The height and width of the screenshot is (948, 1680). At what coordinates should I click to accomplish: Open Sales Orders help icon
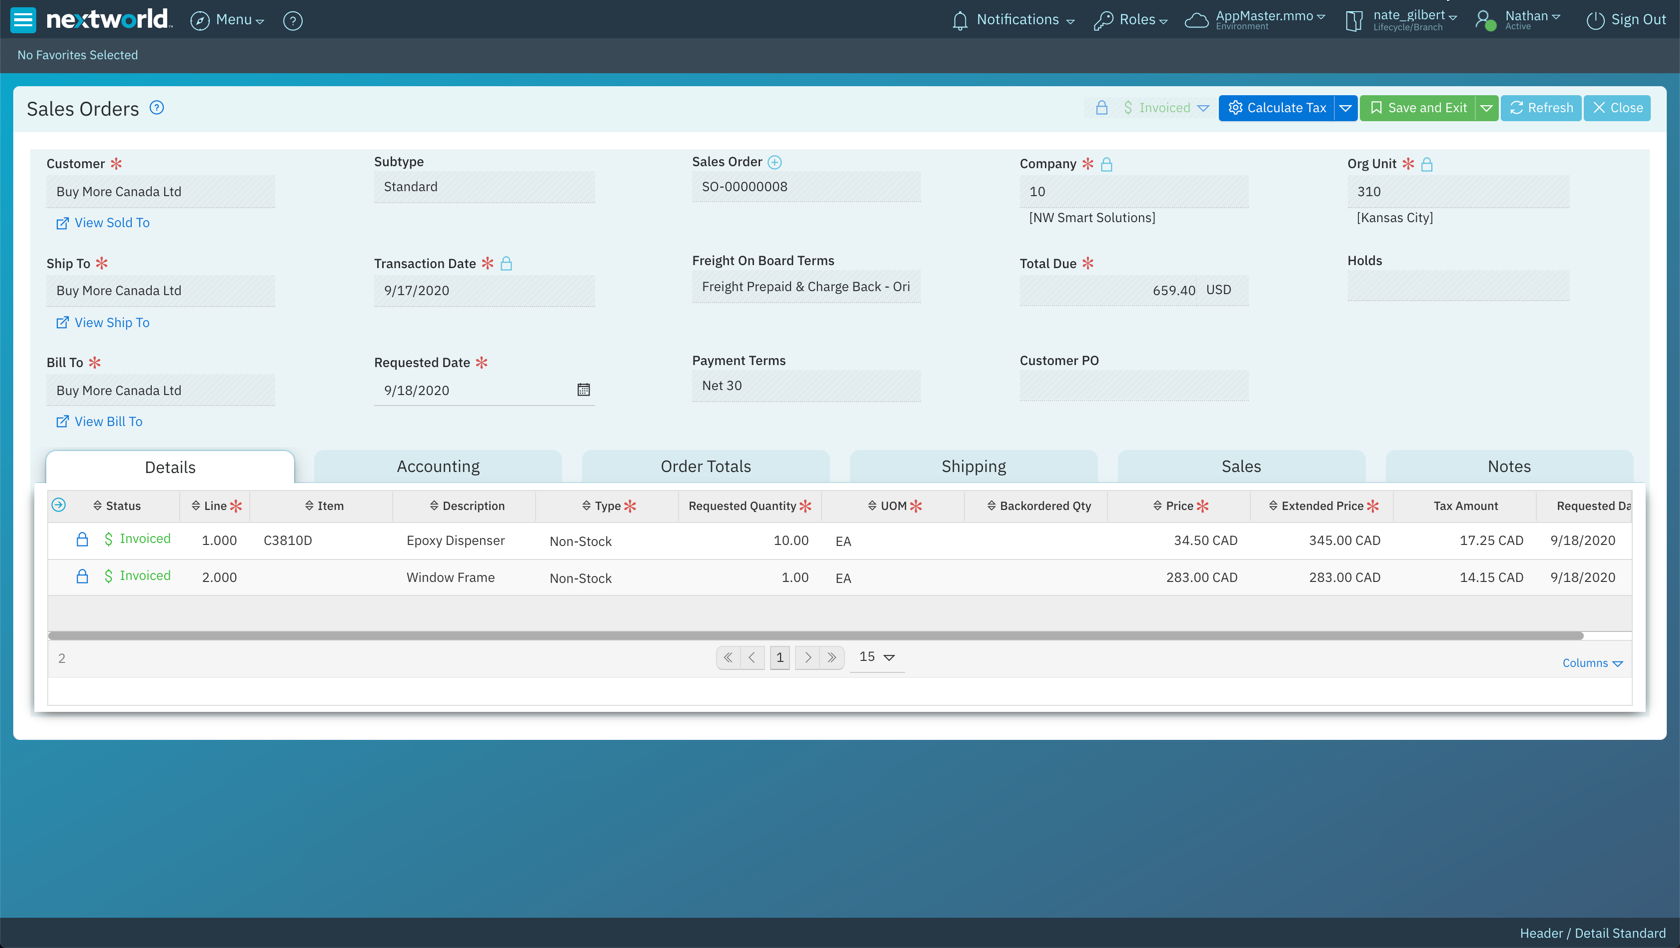157,108
